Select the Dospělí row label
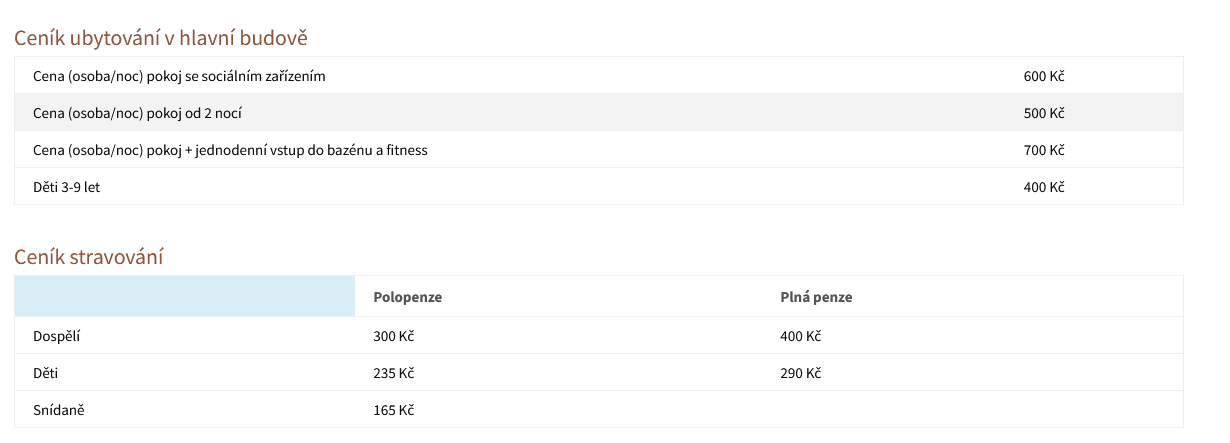This screenshot has width=1230, height=443. pos(56,336)
